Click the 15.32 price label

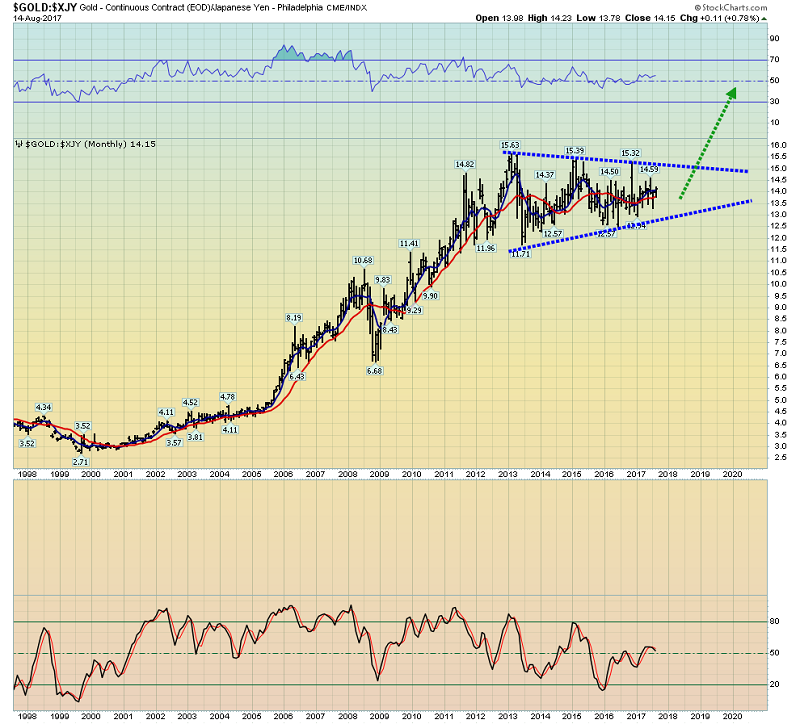(630, 153)
